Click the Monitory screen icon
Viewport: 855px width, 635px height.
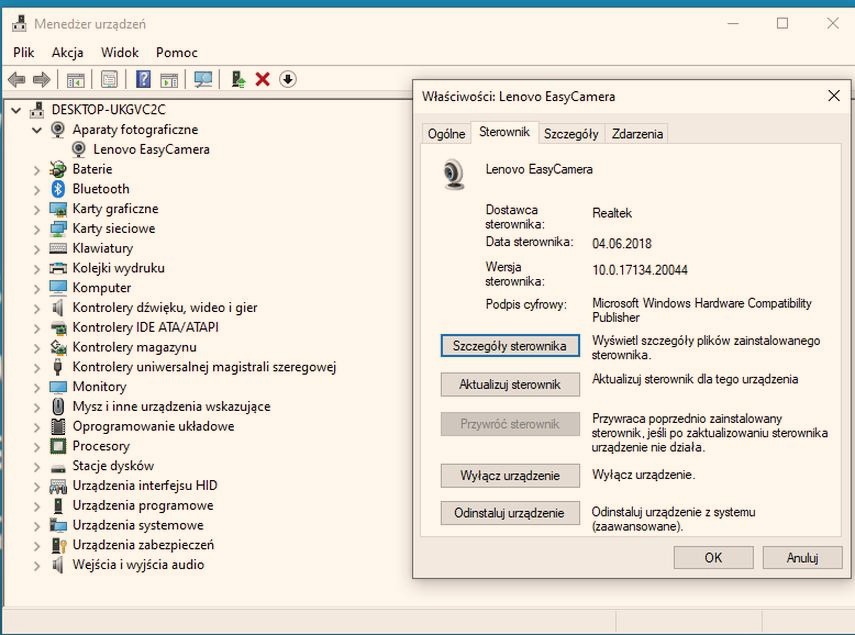click(58, 386)
